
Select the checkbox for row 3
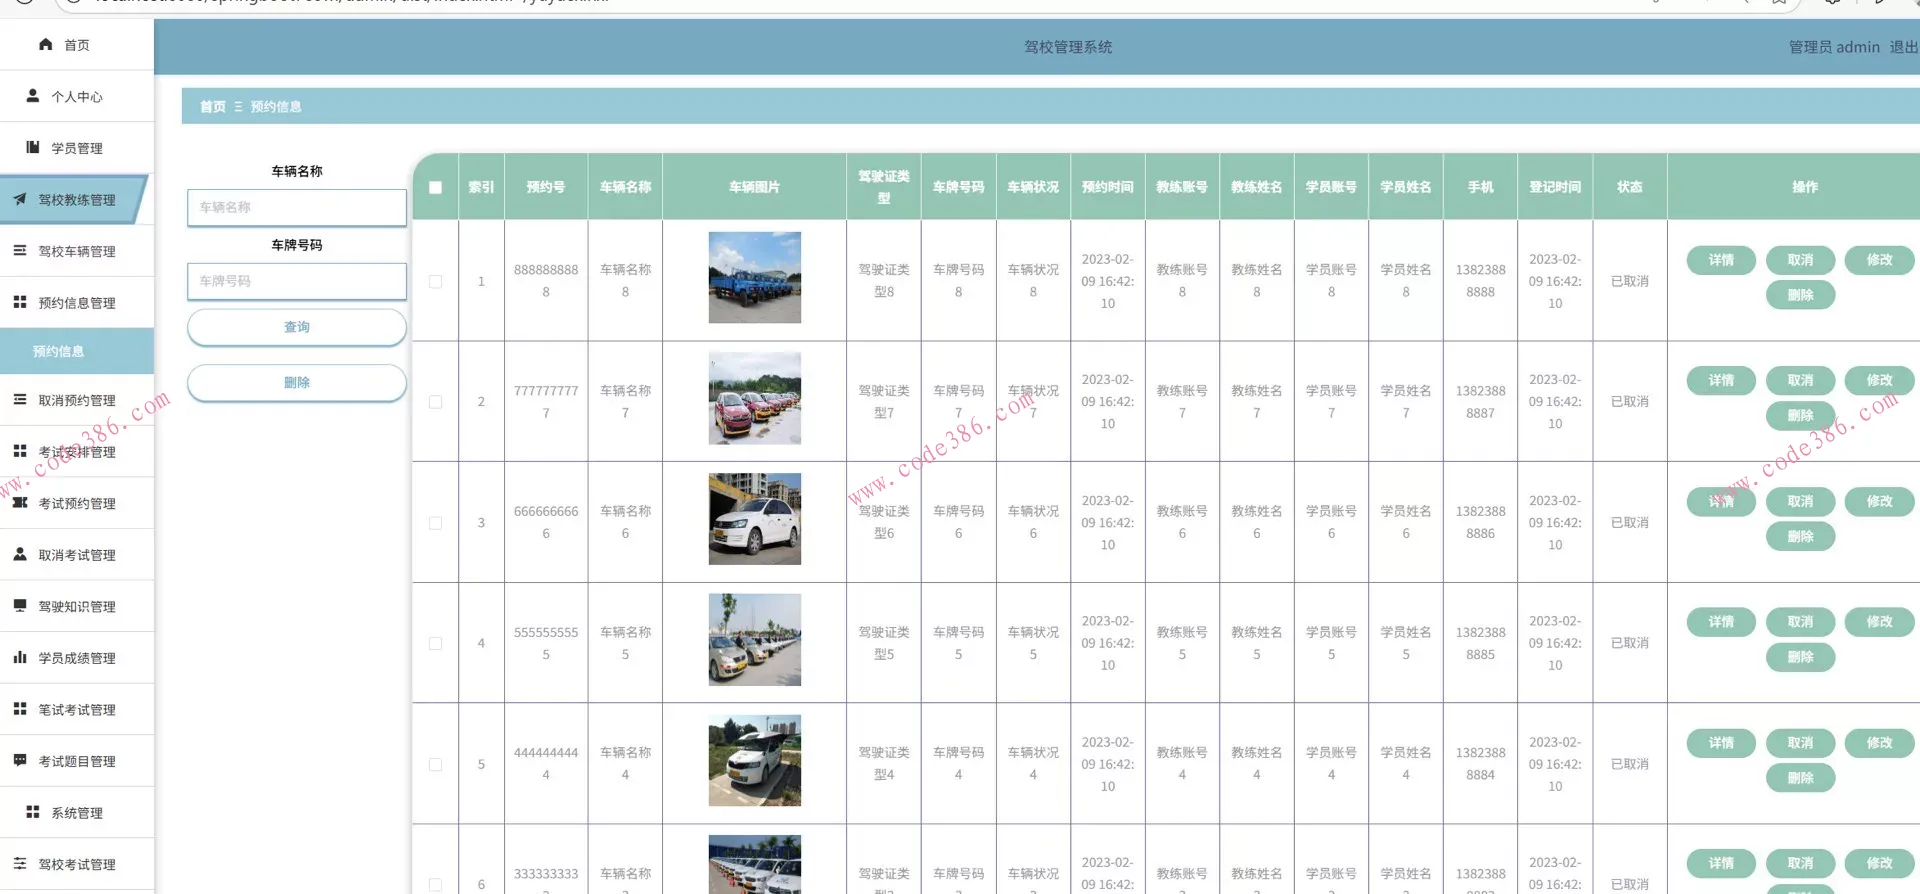click(x=435, y=523)
